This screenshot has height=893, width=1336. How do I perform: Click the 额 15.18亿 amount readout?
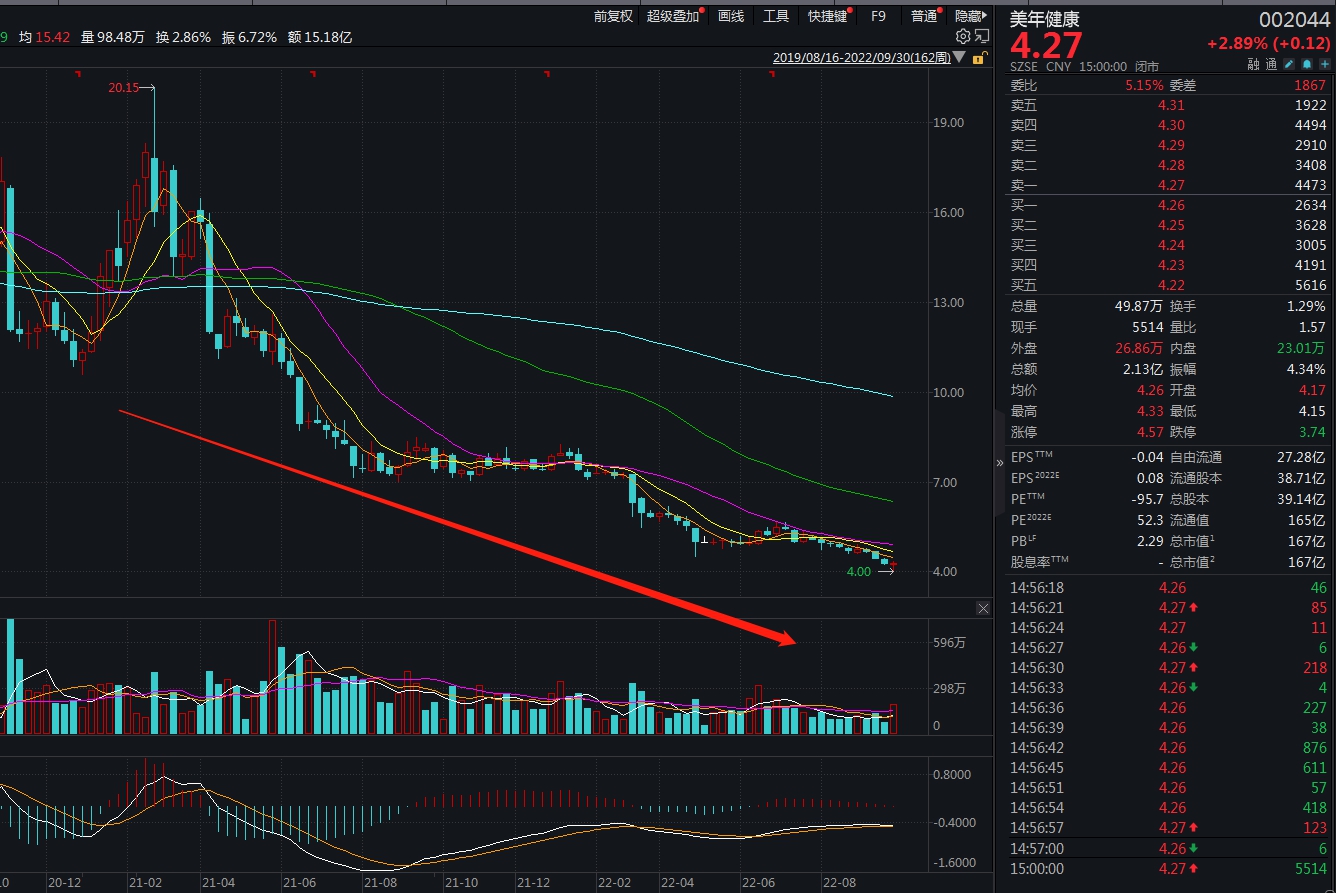coord(320,37)
